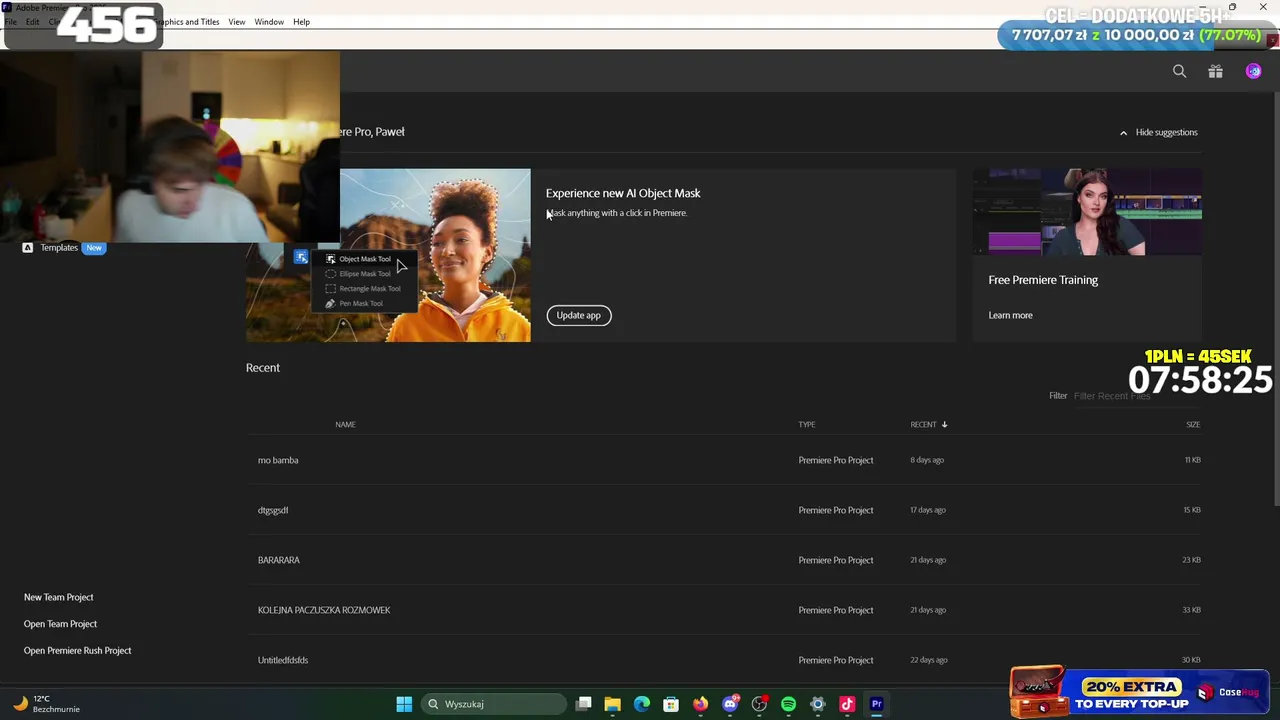Sort recent projects by the TYPE column
The height and width of the screenshot is (720, 1280).
click(807, 425)
